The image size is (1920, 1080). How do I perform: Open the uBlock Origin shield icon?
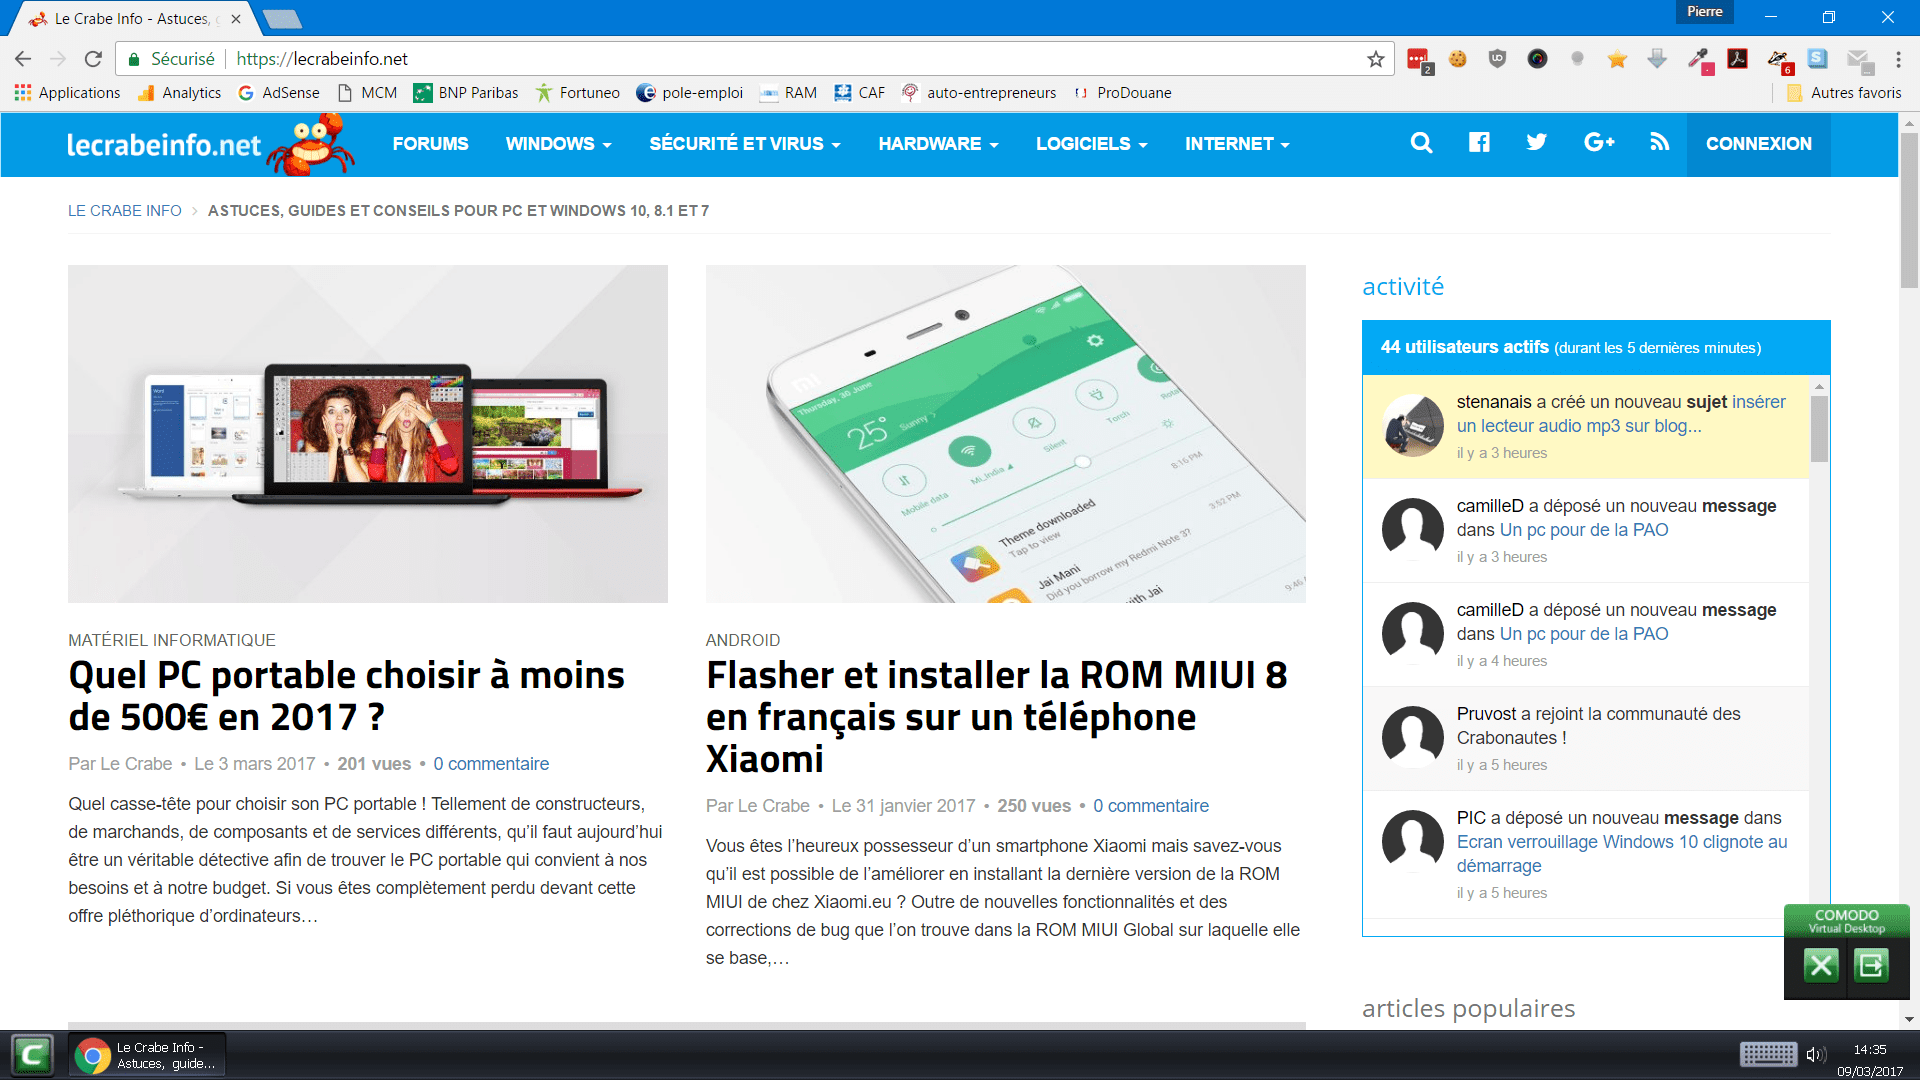1497,59
